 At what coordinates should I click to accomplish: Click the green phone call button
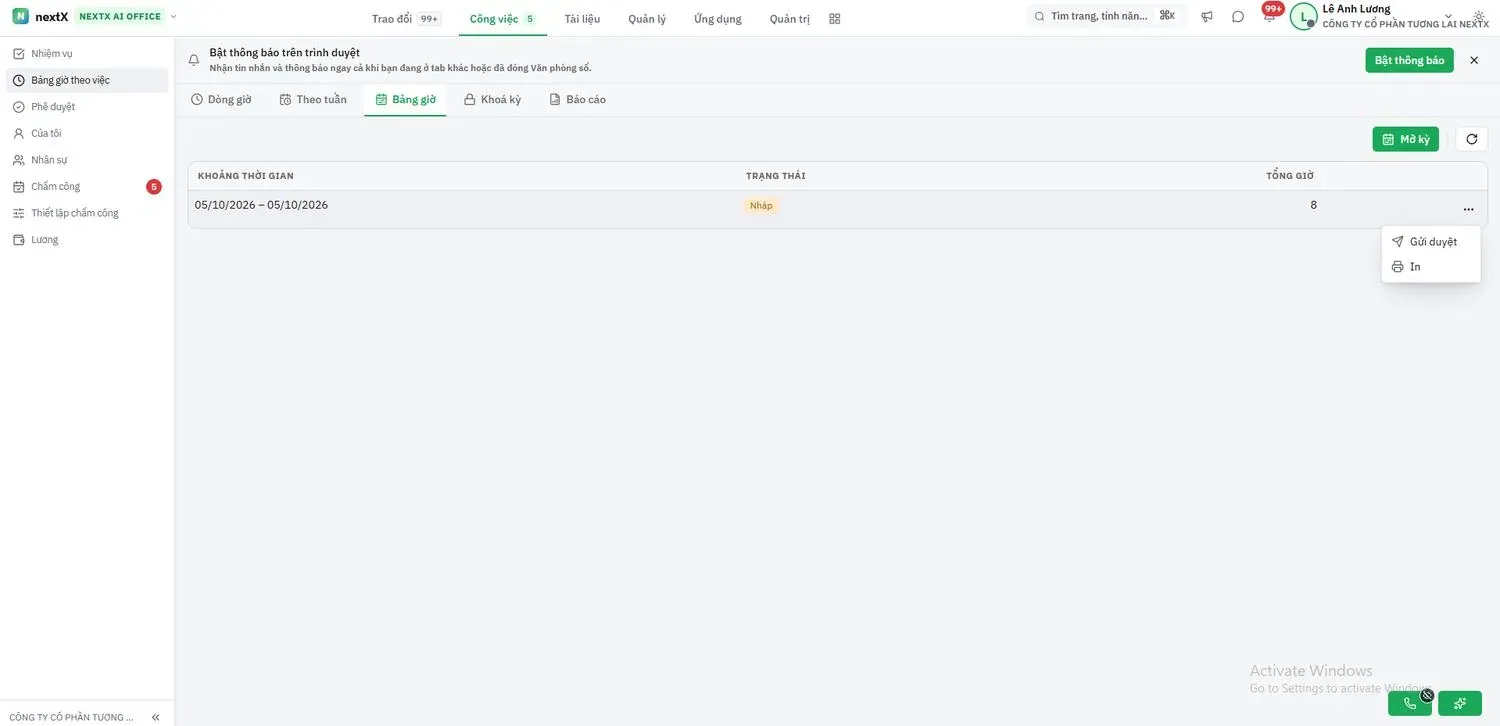(x=1410, y=703)
